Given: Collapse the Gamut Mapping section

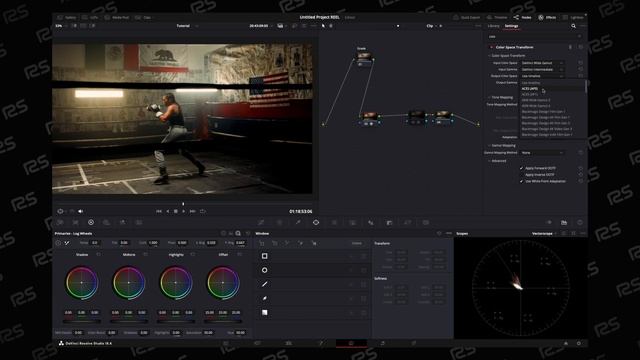Looking at the screenshot, I should point(489,146).
